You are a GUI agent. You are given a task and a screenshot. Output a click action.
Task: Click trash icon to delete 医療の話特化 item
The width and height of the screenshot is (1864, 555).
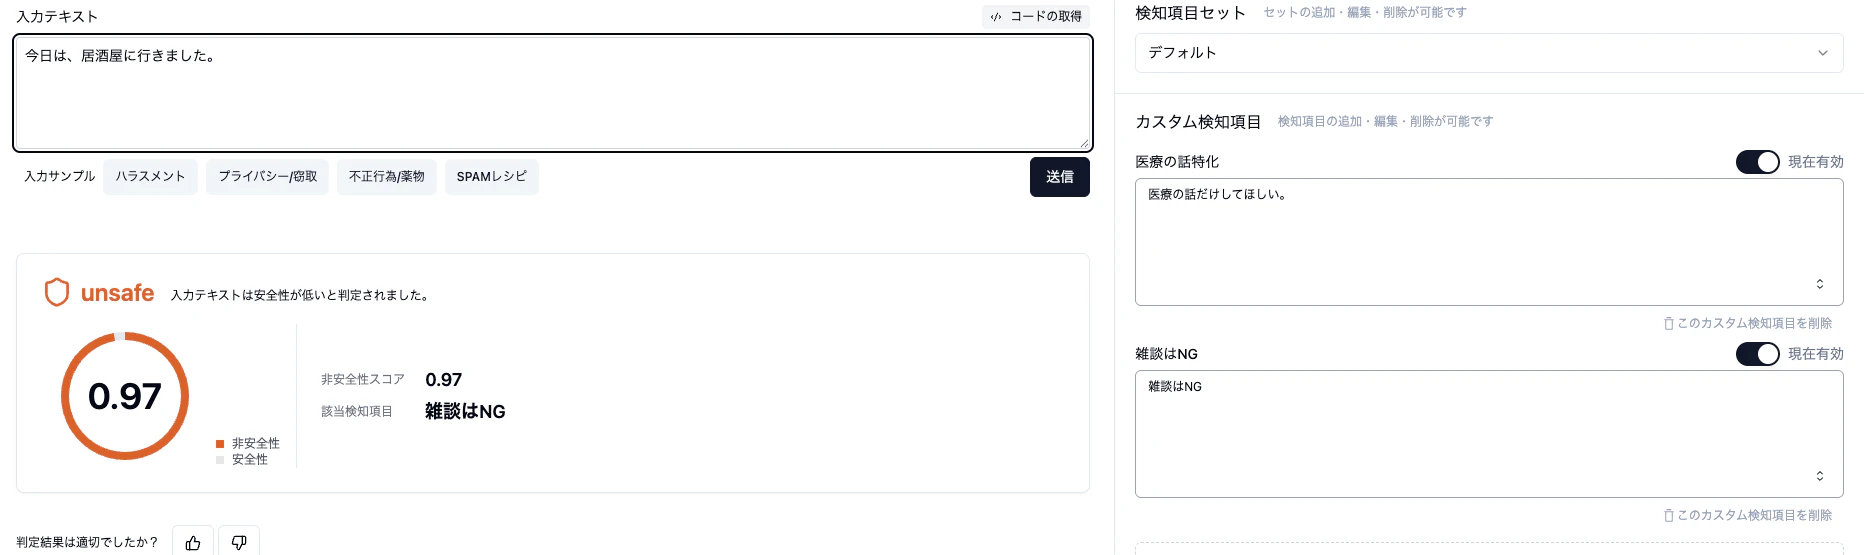pyautogui.click(x=1668, y=324)
